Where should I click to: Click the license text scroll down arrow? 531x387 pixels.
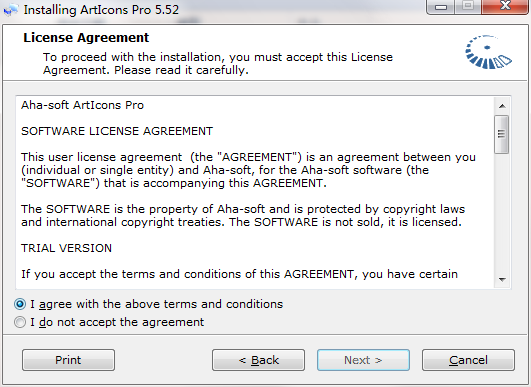(502, 279)
